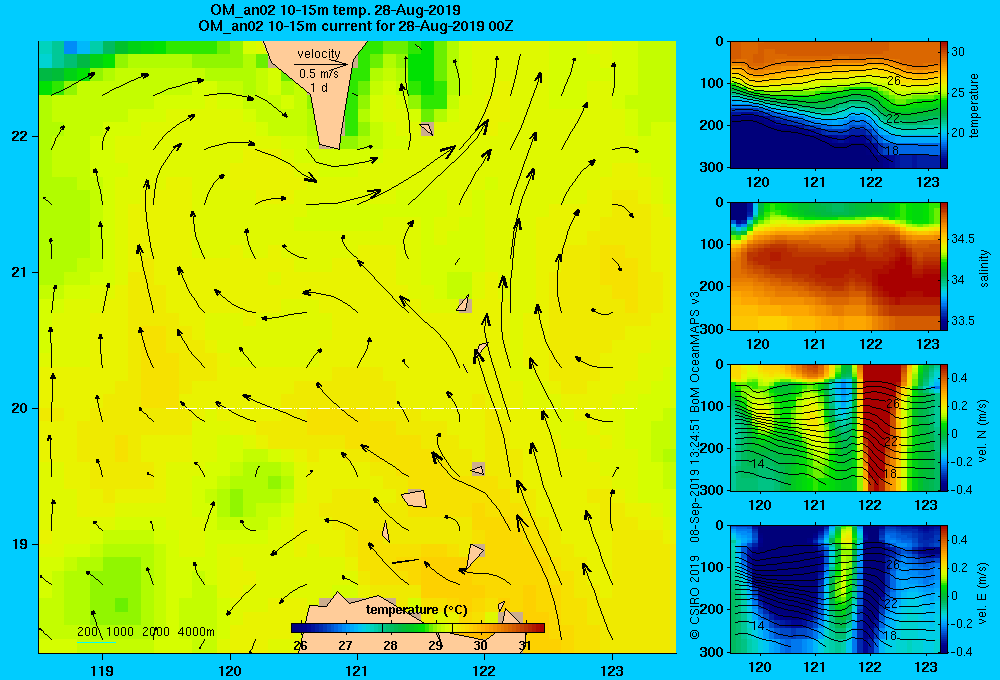Click longitude label 122 under the main map
The width and height of the screenshot is (1000, 680).
484,670
